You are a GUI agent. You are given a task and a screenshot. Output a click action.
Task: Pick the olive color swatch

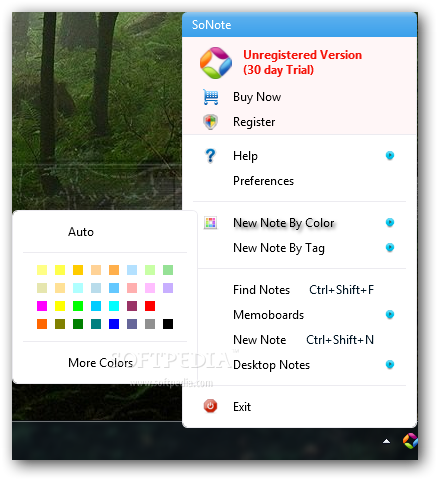(x=60, y=324)
